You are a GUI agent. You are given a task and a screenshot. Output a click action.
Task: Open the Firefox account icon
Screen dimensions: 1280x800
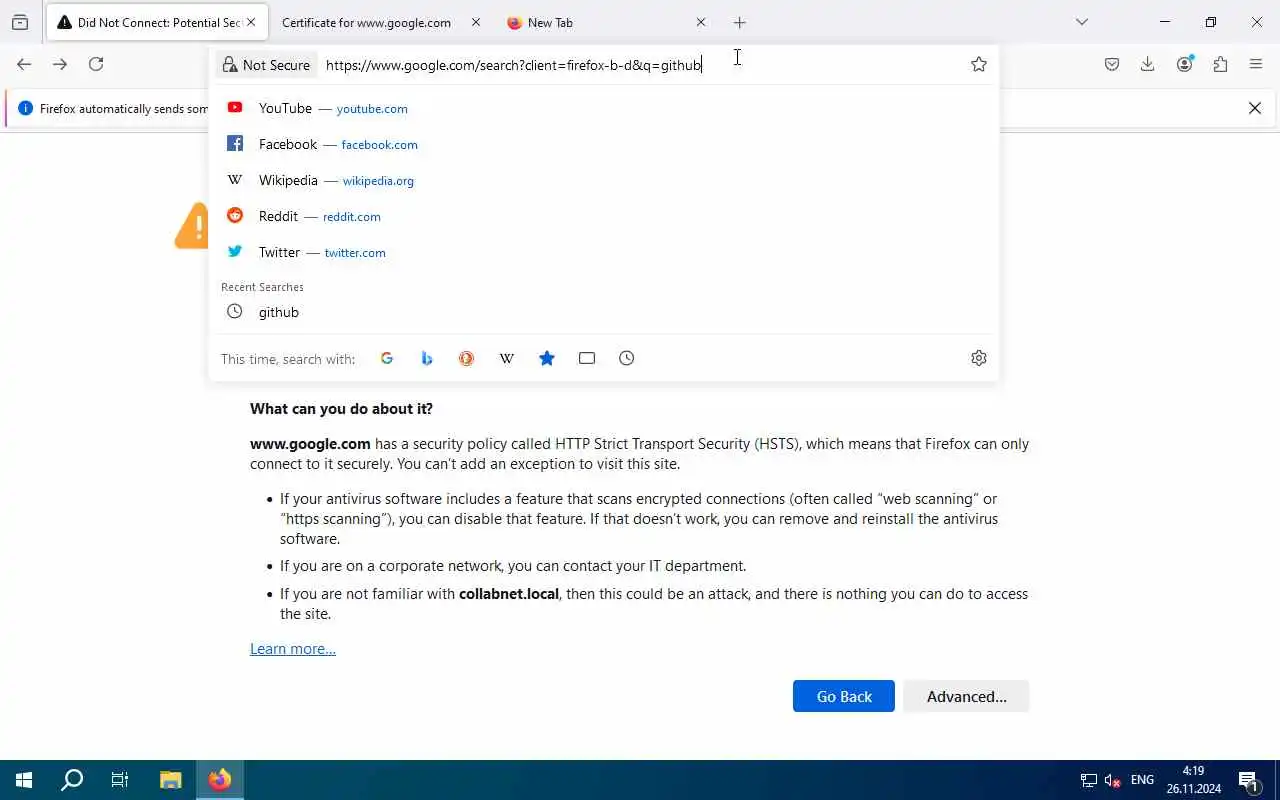coord(1184,64)
